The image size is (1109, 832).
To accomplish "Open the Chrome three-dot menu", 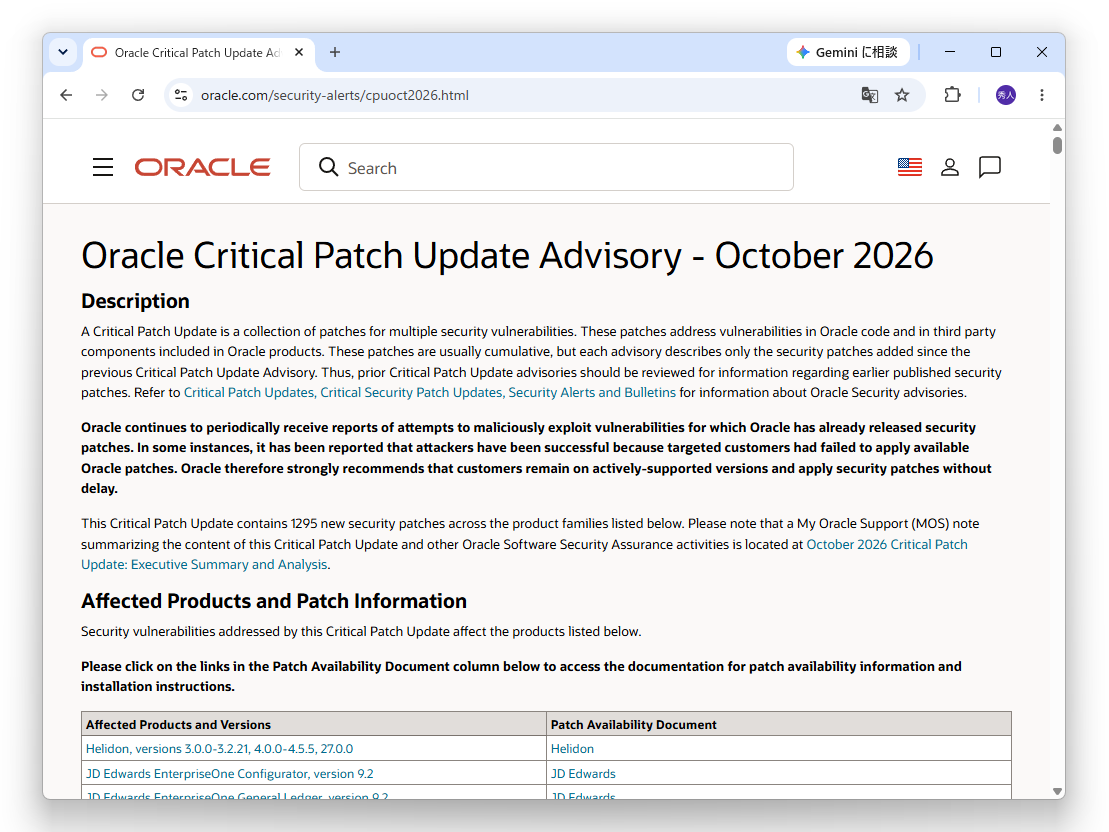I will pyautogui.click(x=1042, y=95).
